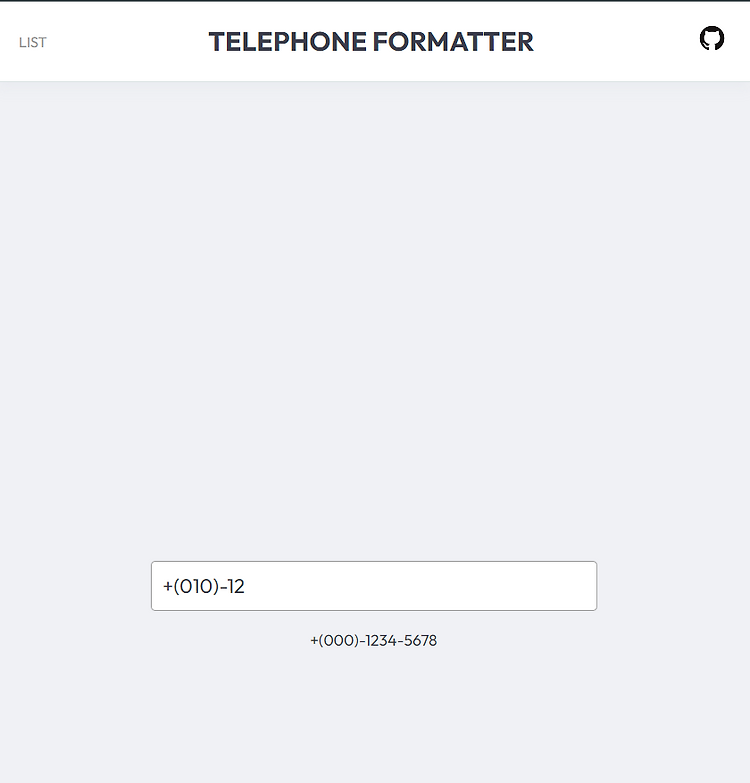This screenshot has height=783, width=750.
Task: Focus the telephone number input field
Action: [374, 586]
